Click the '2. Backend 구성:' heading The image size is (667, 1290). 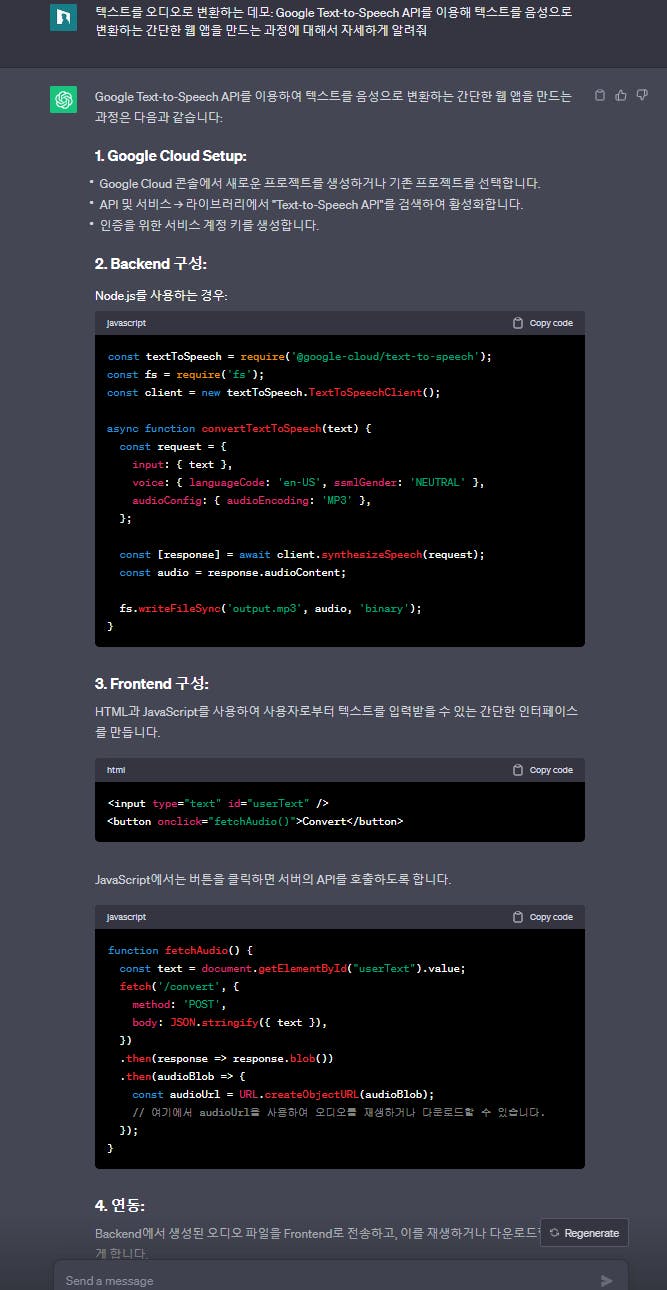(151, 264)
